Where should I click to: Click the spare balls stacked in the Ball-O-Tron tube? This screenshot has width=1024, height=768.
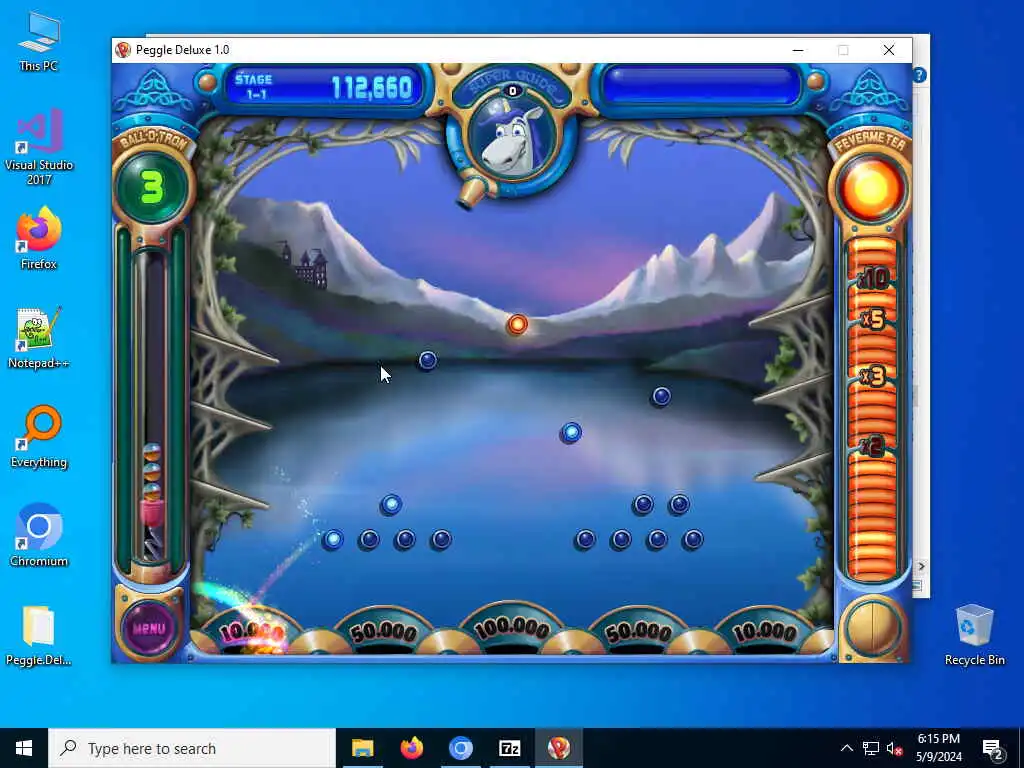152,473
